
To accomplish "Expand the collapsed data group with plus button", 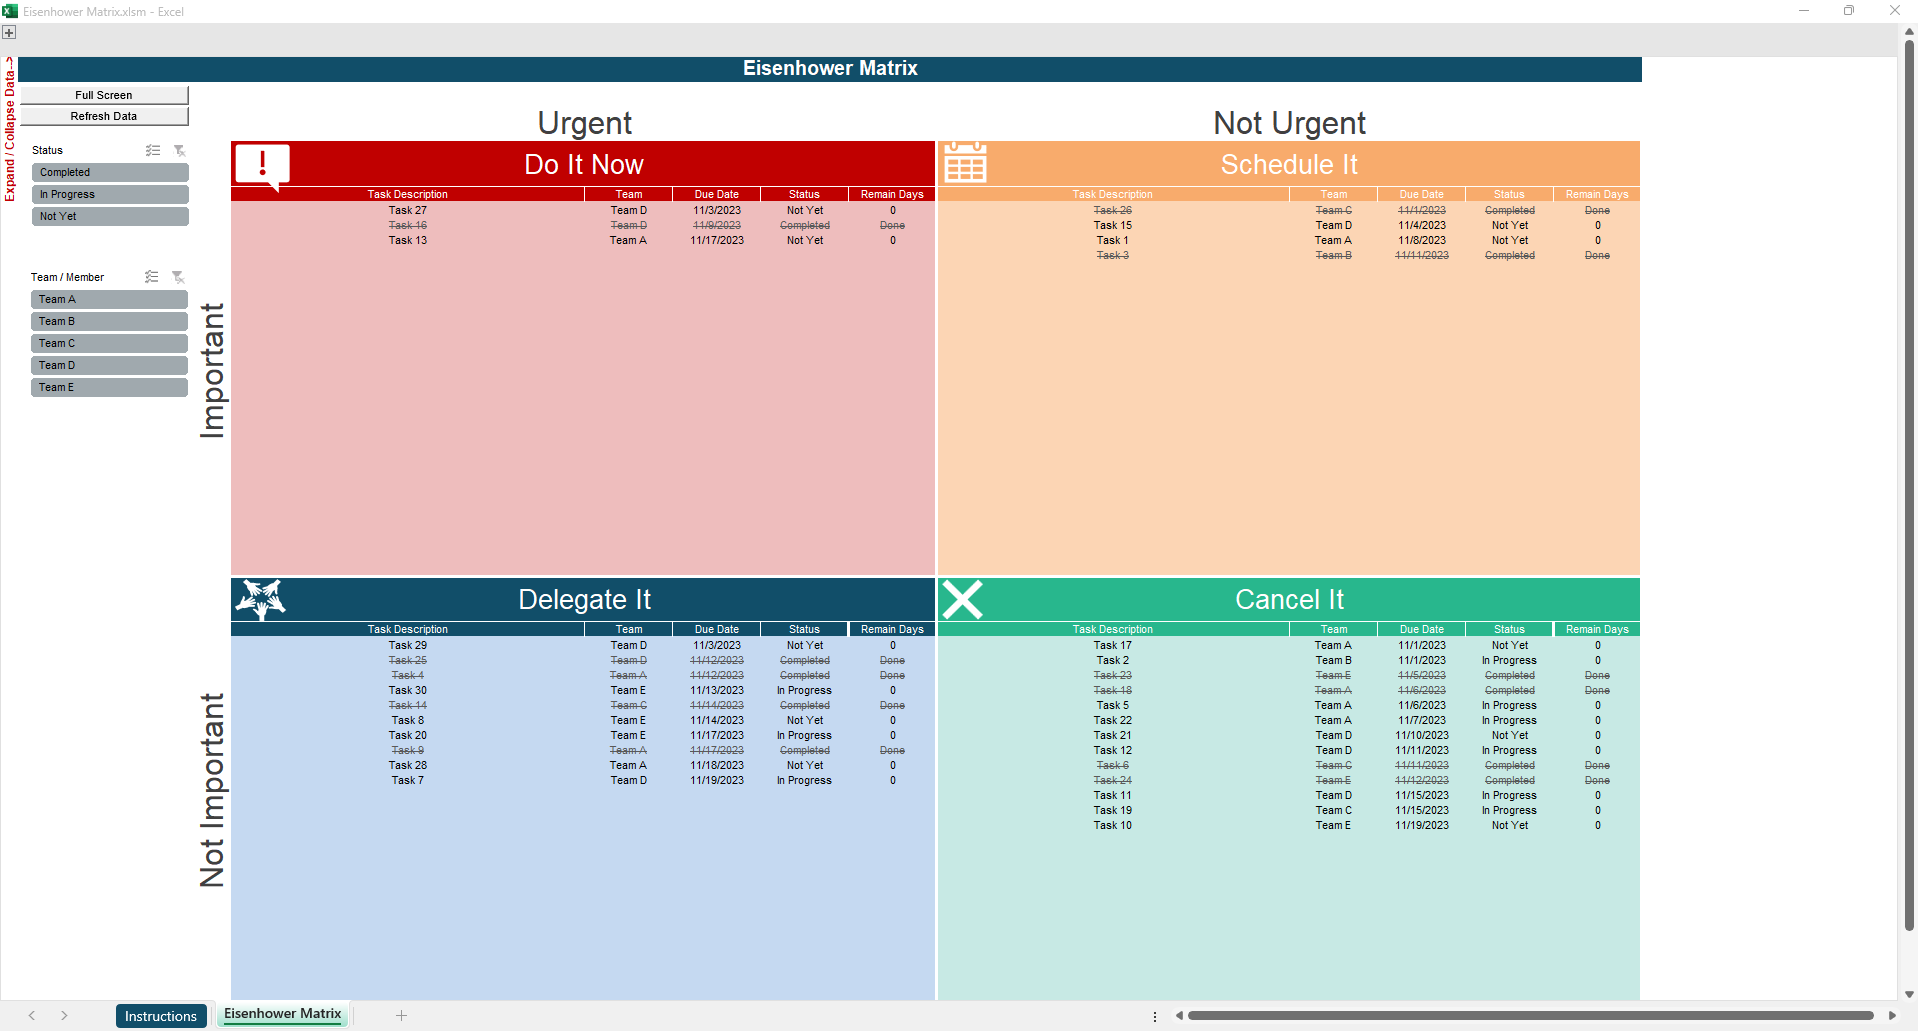I will click(9, 32).
